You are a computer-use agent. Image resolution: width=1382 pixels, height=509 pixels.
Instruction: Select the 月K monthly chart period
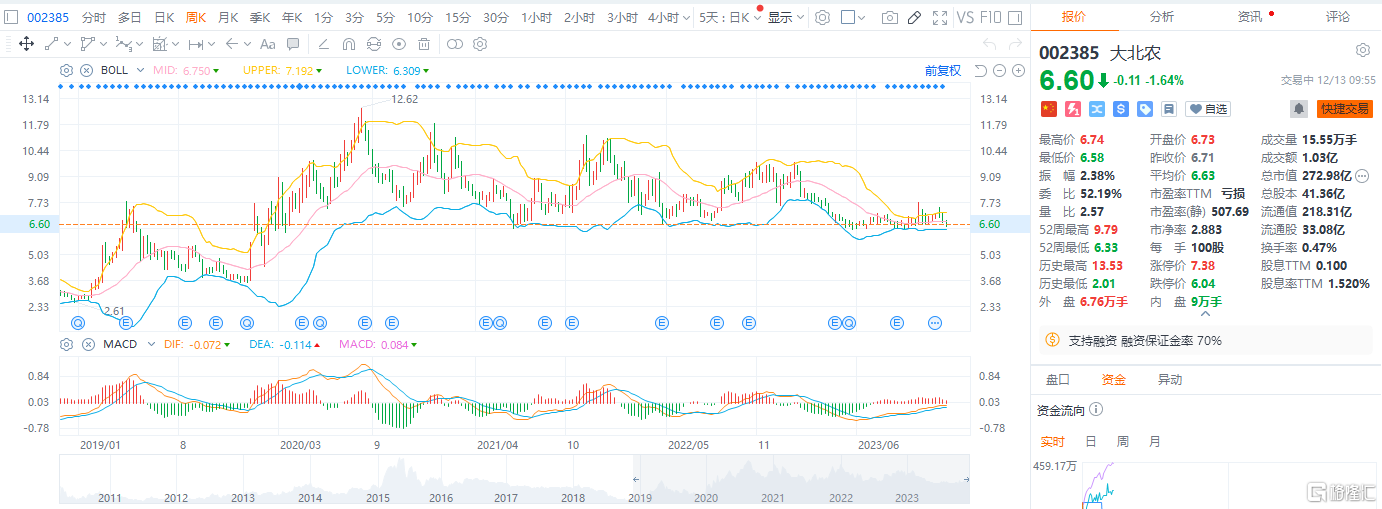point(227,18)
